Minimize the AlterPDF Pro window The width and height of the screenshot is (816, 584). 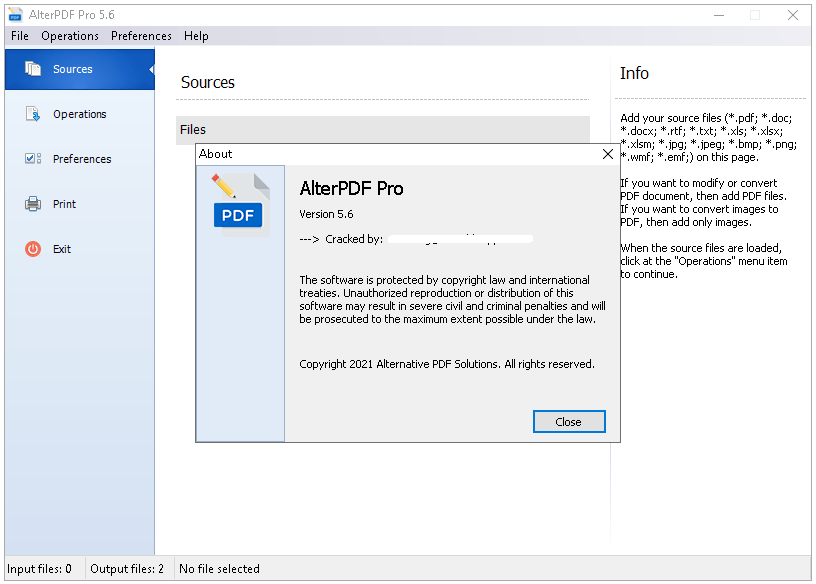pos(719,15)
